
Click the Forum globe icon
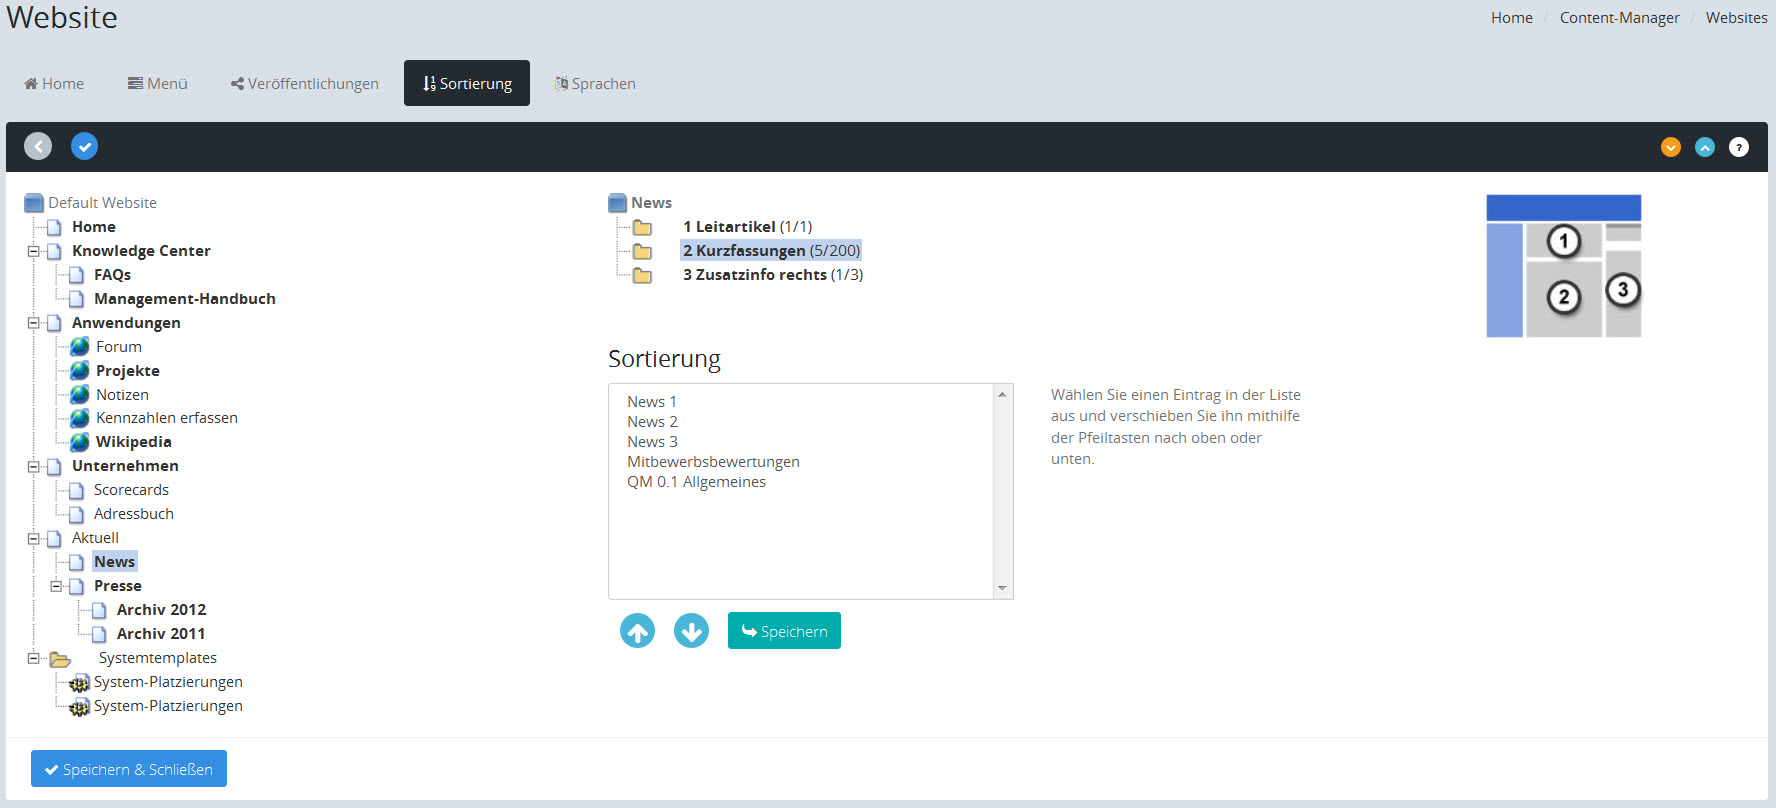80,347
